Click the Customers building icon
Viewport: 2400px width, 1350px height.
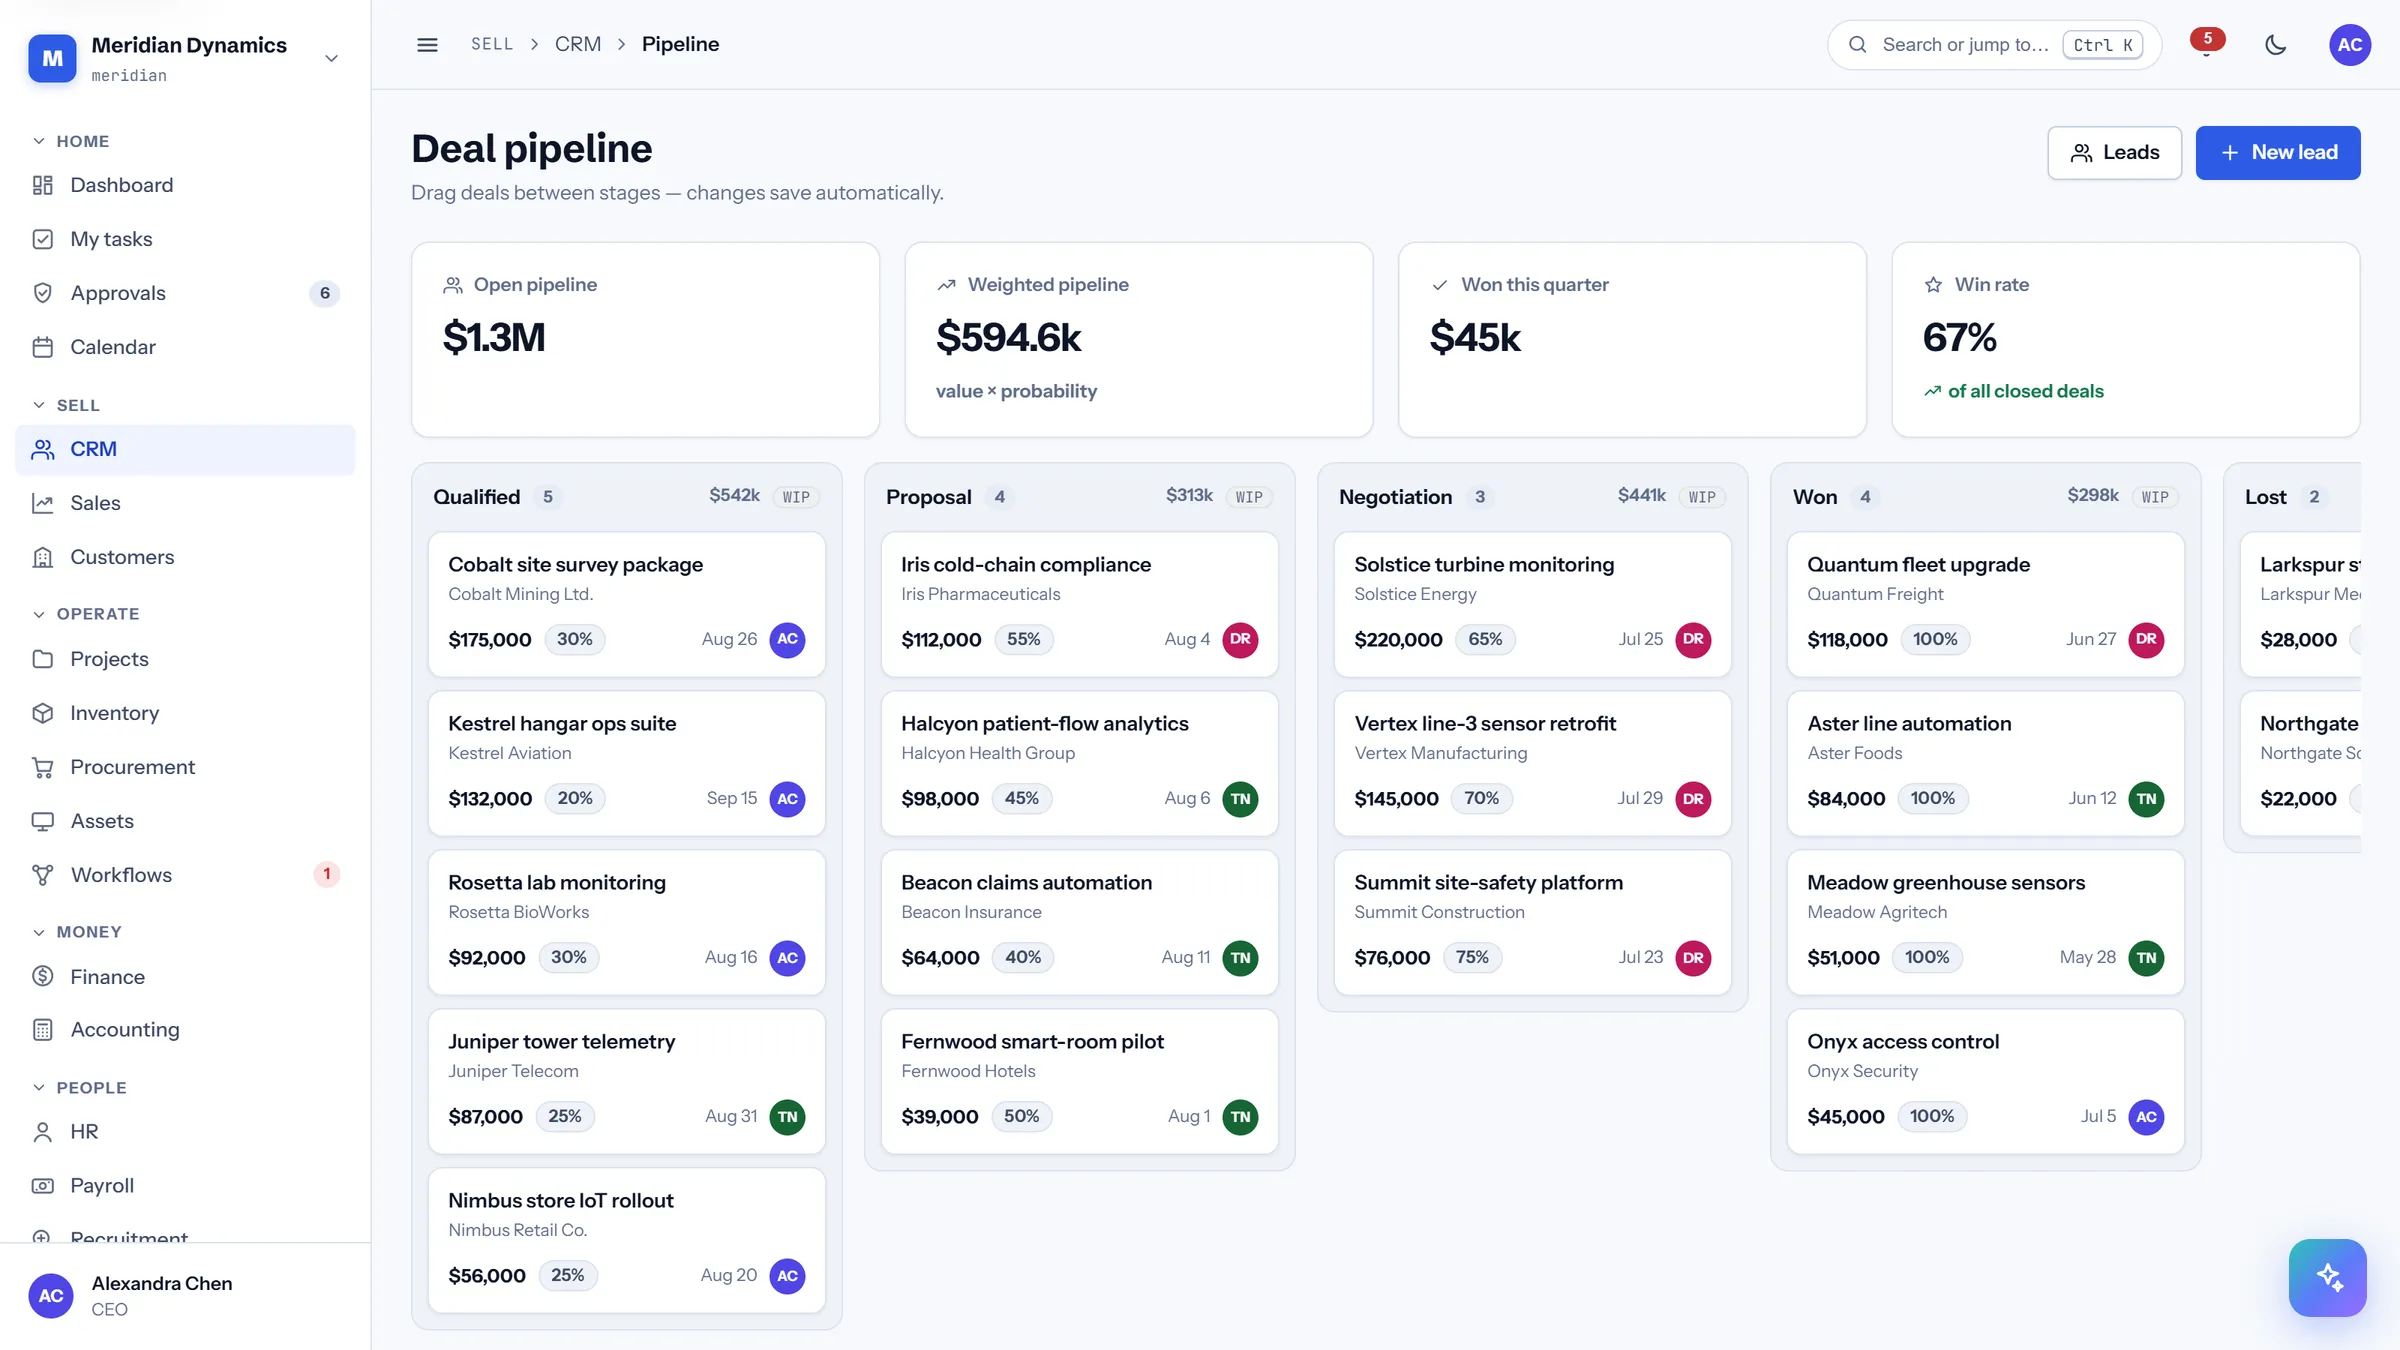coord(42,557)
